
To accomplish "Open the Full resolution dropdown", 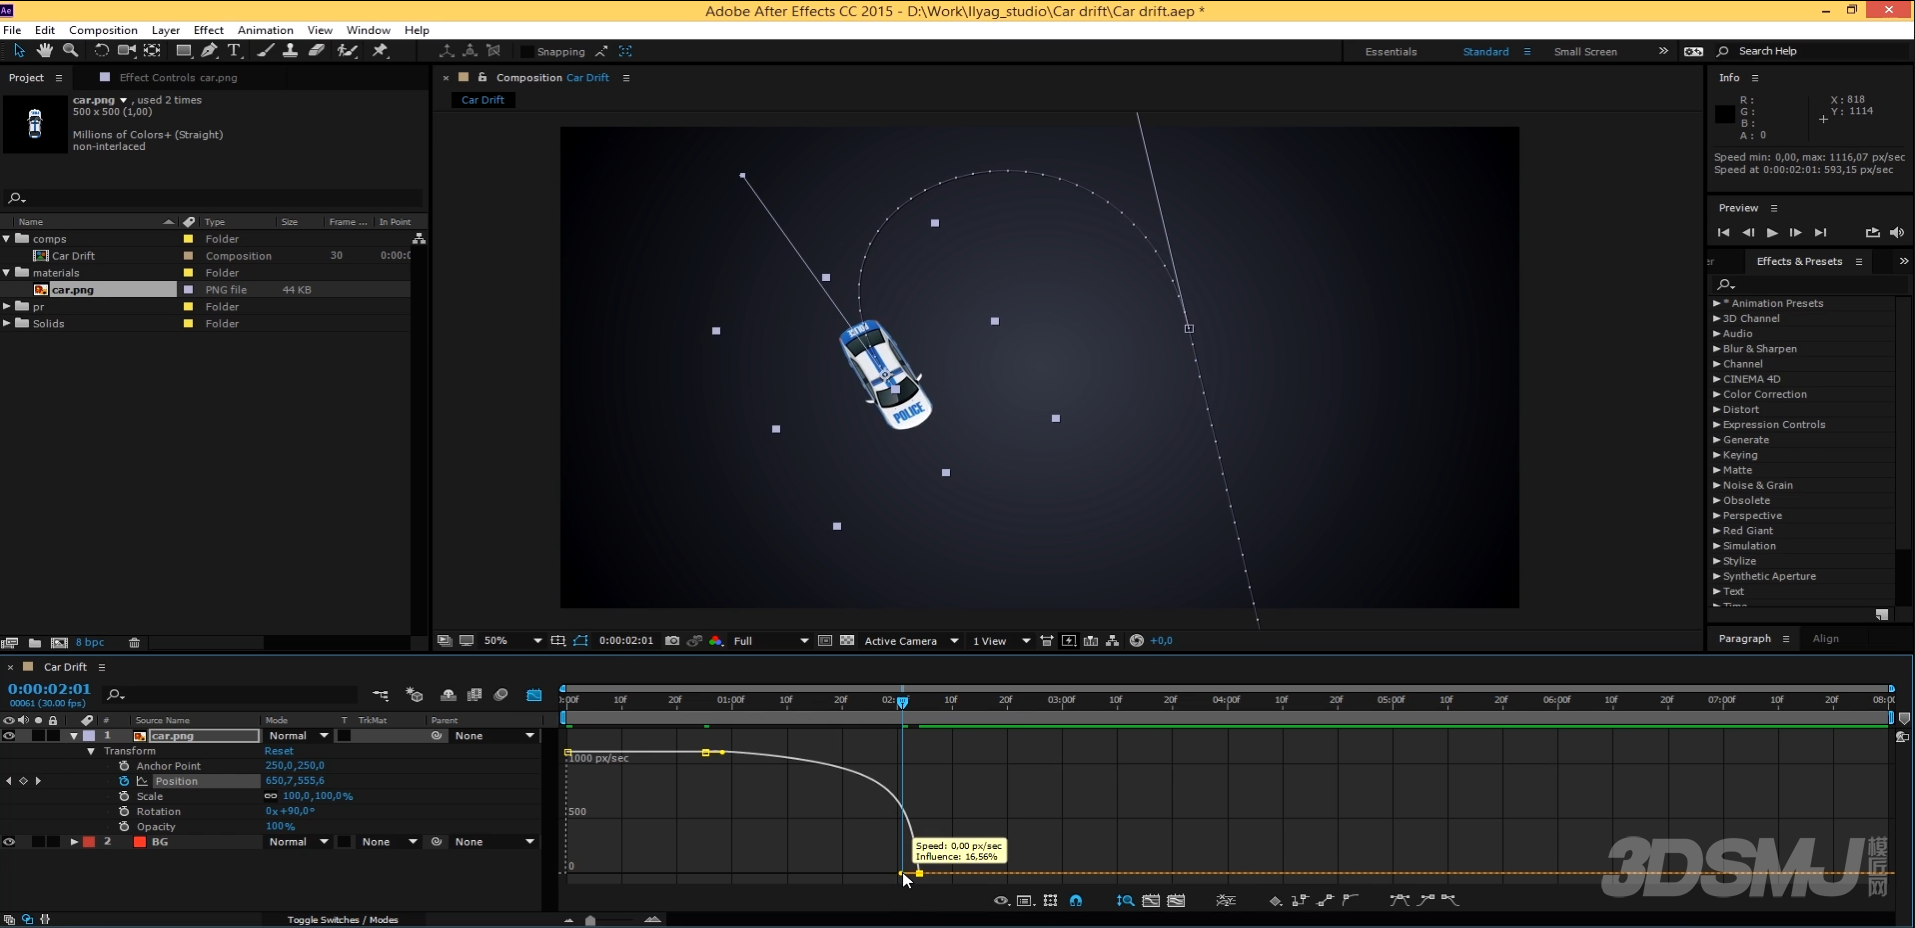I will click(x=771, y=641).
